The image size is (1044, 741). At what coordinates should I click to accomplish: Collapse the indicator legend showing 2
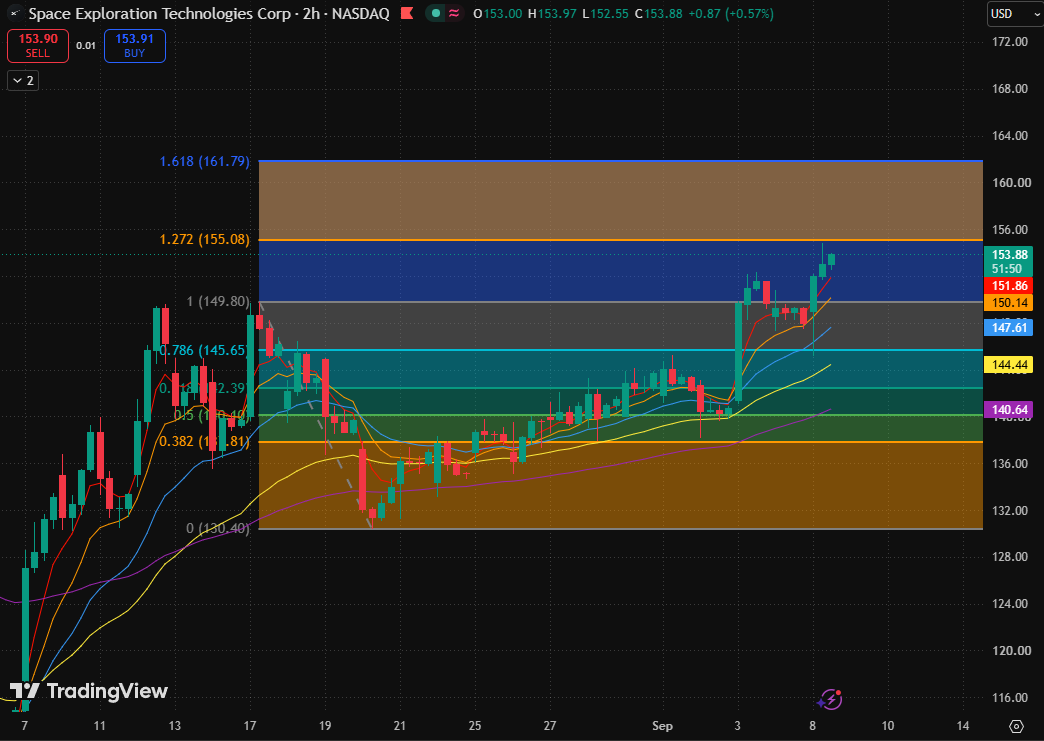pyautogui.click(x=23, y=81)
